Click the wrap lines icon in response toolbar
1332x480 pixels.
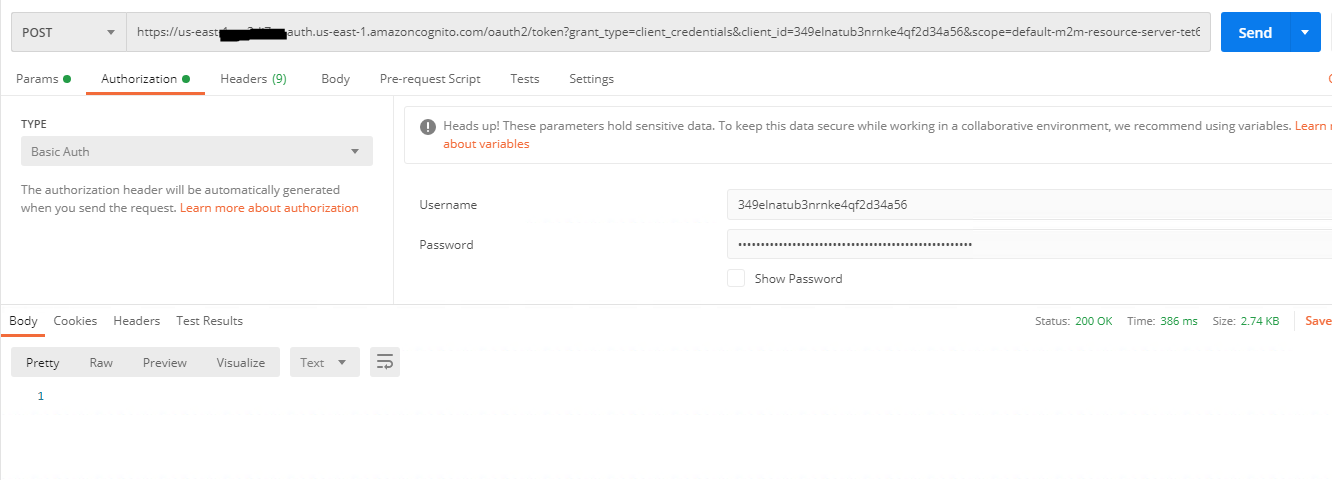tap(384, 363)
